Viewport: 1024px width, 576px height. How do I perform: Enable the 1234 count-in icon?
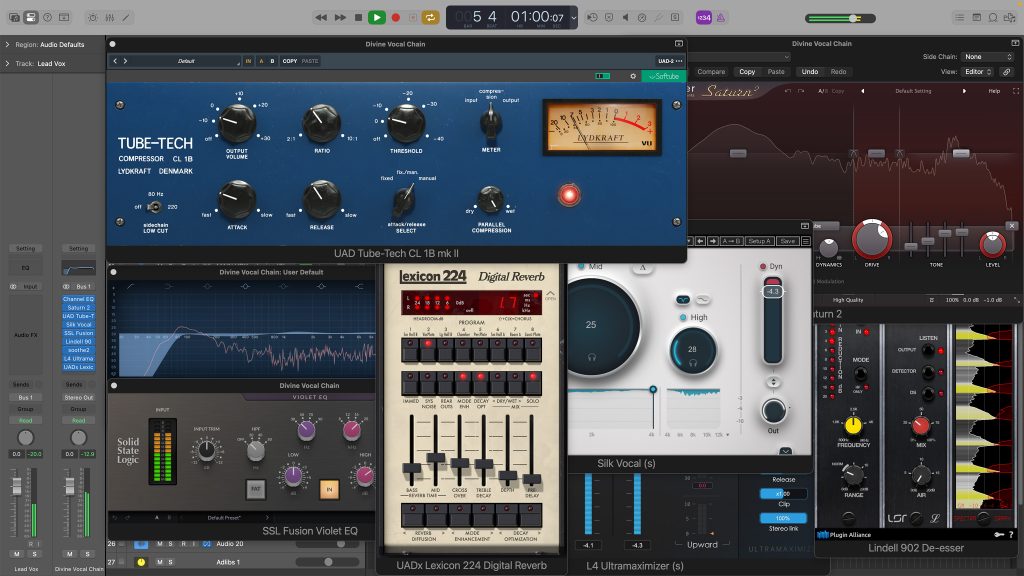coord(704,17)
